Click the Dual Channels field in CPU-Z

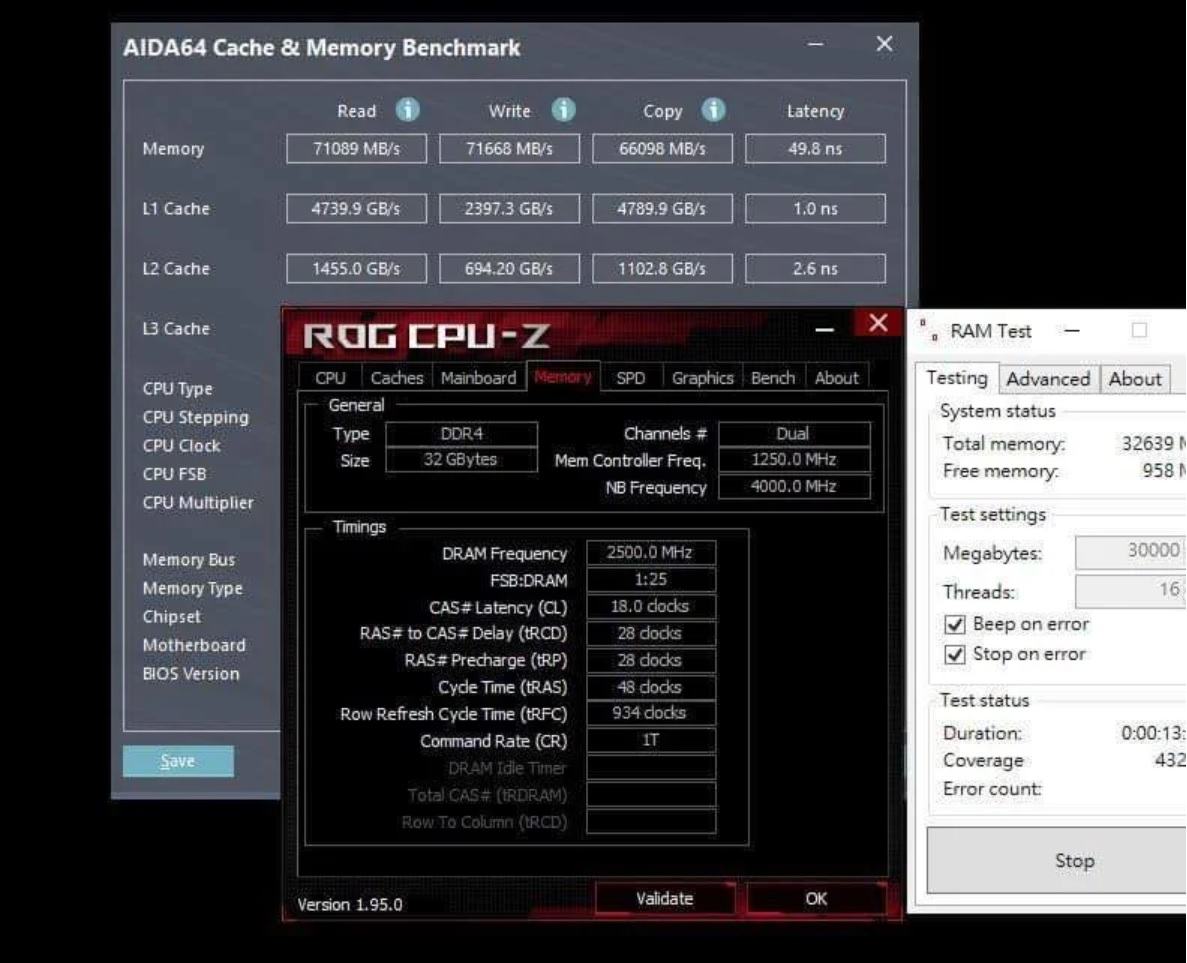(x=794, y=434)
